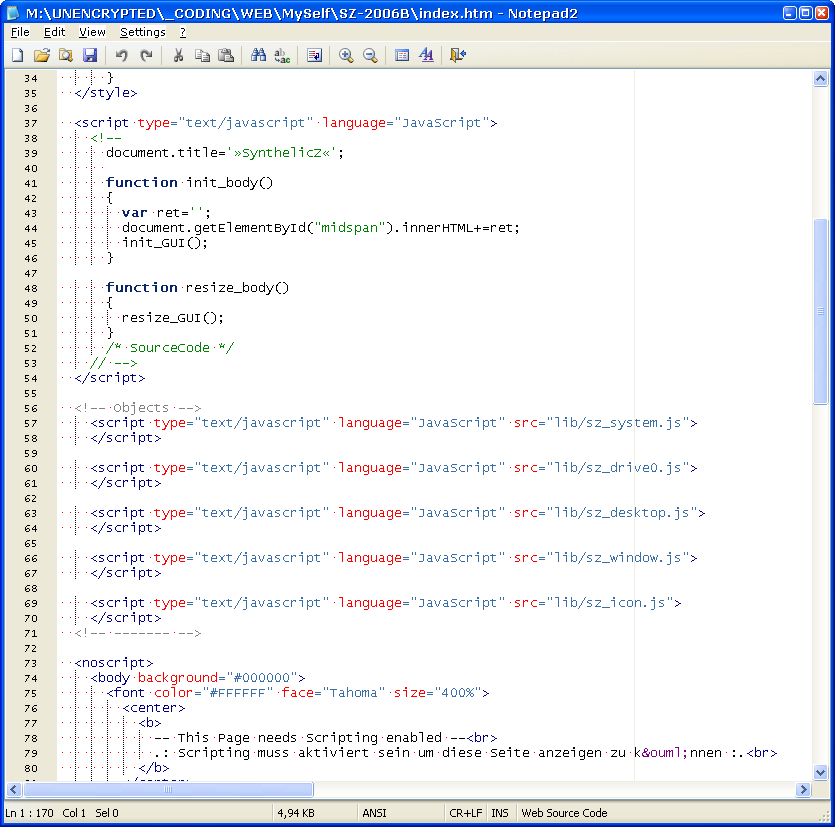Open a file using the folder icon
Image resolution: width=835 pixels, height=827 pixels.
pos(42,55)
